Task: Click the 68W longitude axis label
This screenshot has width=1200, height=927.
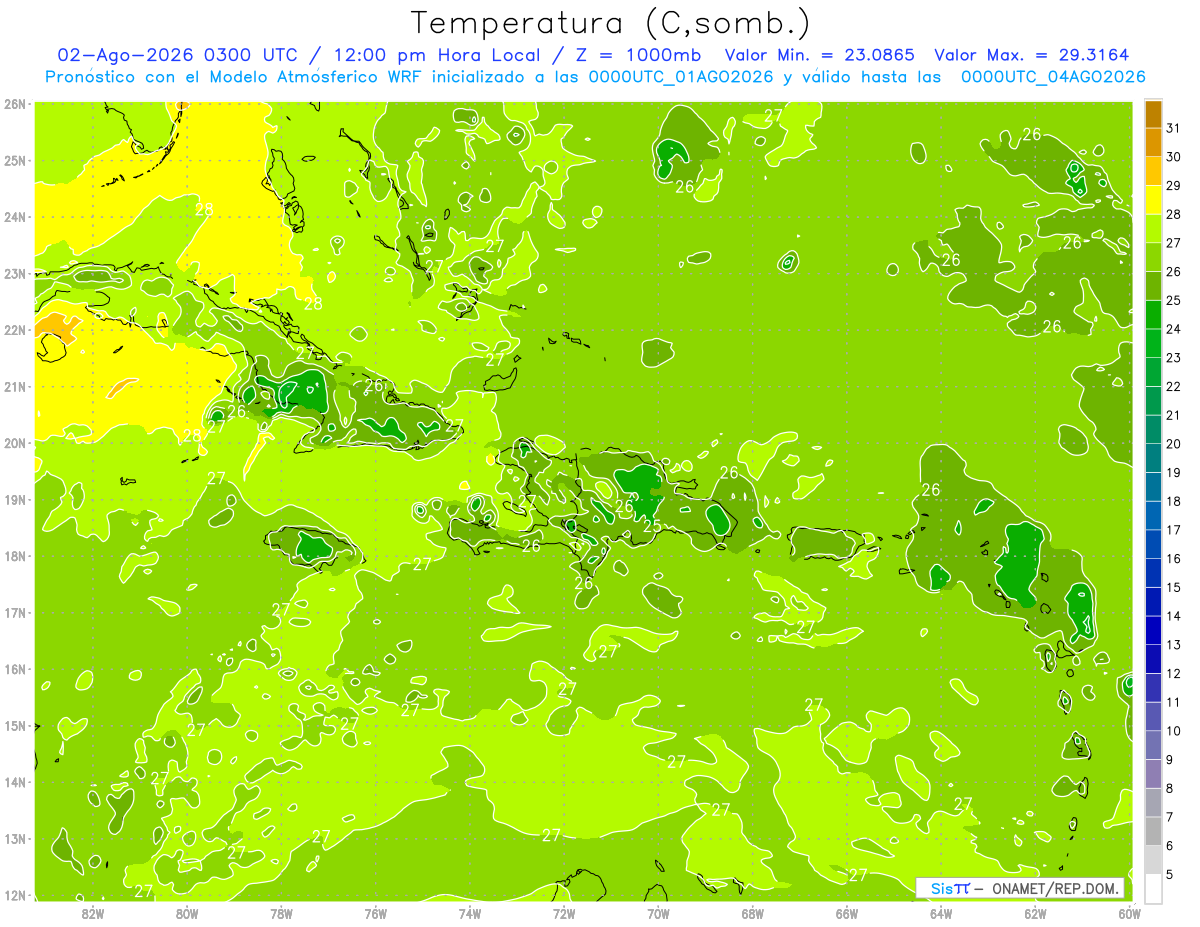Action: pos(753,913)
